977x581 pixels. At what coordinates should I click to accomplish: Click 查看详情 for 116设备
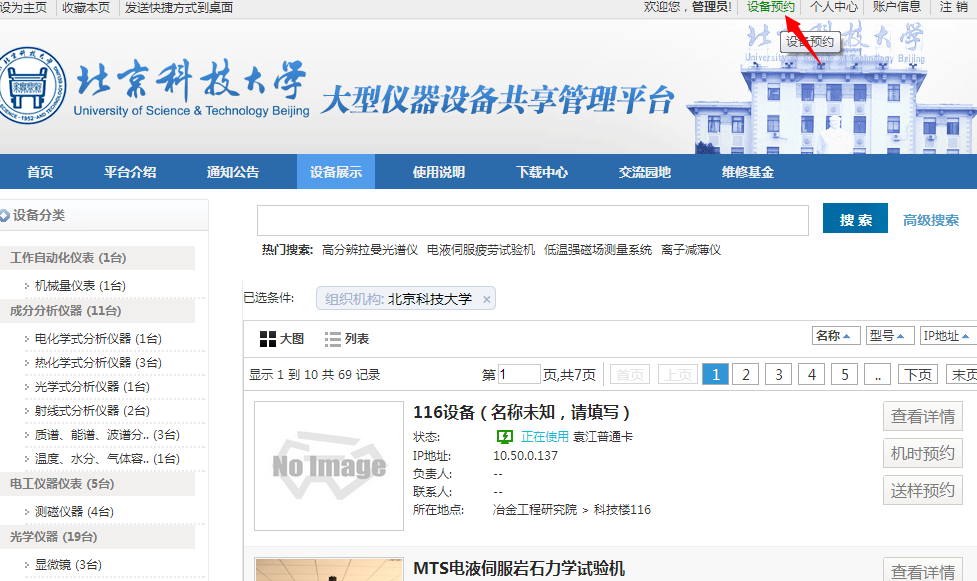click(922, 416)
